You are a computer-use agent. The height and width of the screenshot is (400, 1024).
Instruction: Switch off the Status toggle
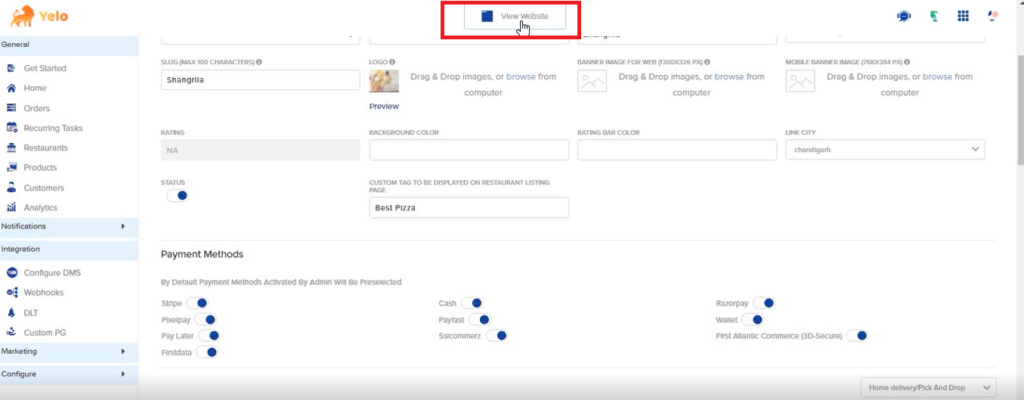177,196
